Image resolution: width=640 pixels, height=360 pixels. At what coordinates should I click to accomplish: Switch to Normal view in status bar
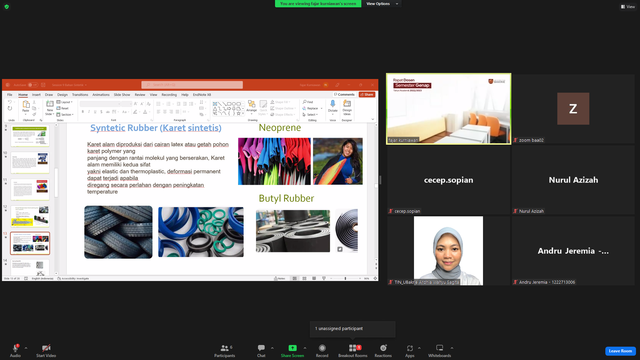click(294, 278)
